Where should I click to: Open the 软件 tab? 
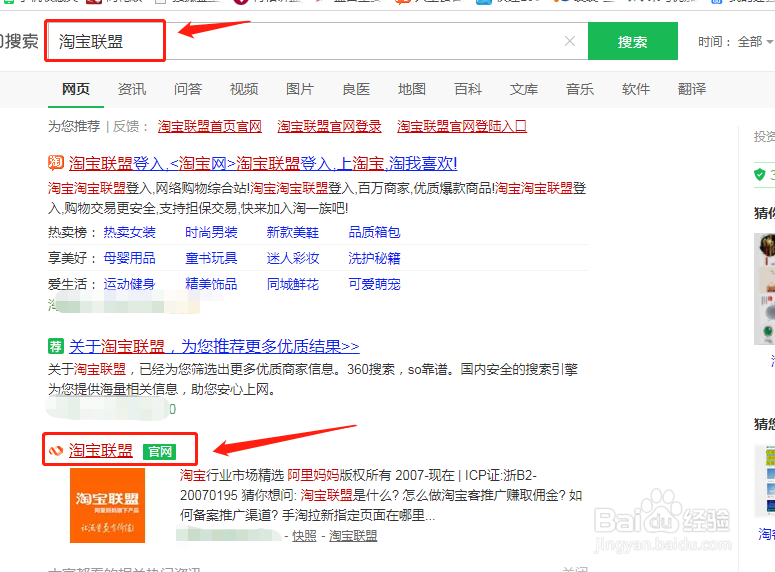tap(636, 89)
